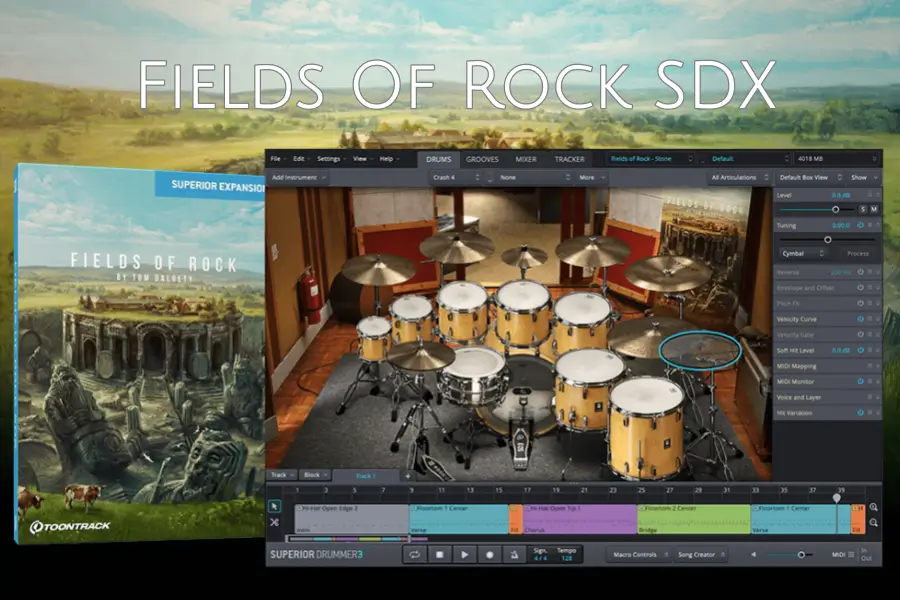This screenshot has width=900, height=600.
Task: Open the More dropdown
Action: 592,177
